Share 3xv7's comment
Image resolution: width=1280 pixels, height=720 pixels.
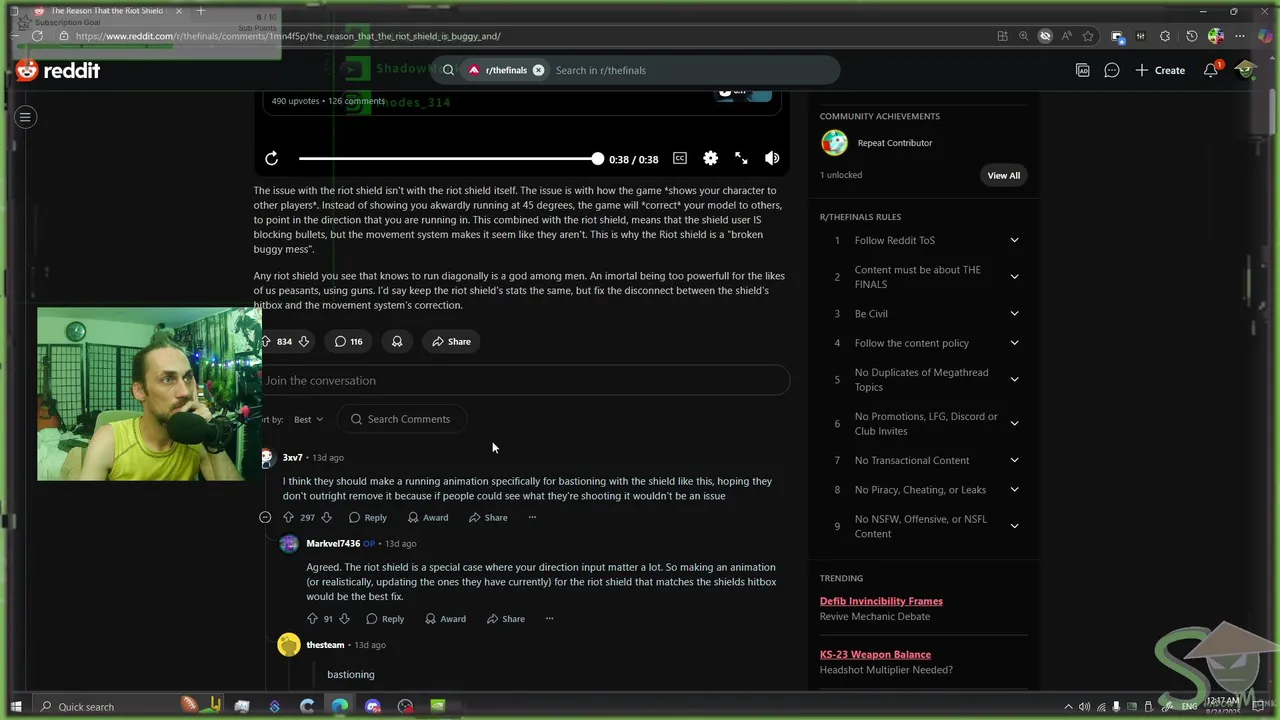[488, 518]
